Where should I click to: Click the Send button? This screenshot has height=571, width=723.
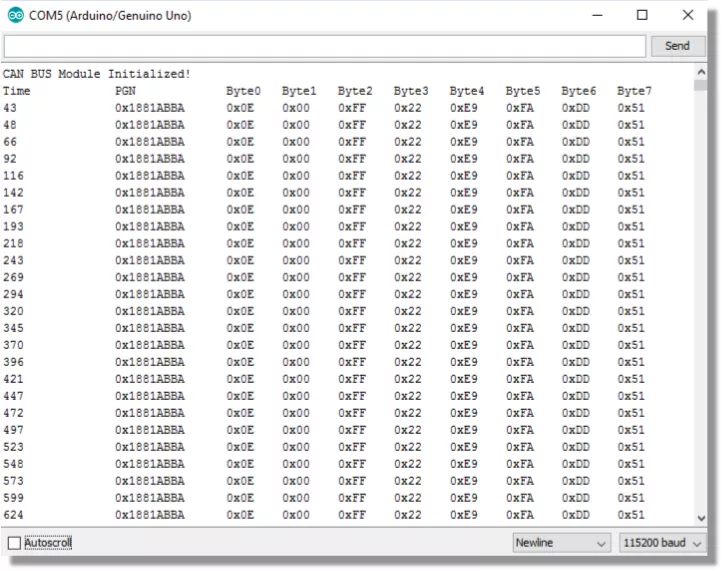[x=677, y=46]
